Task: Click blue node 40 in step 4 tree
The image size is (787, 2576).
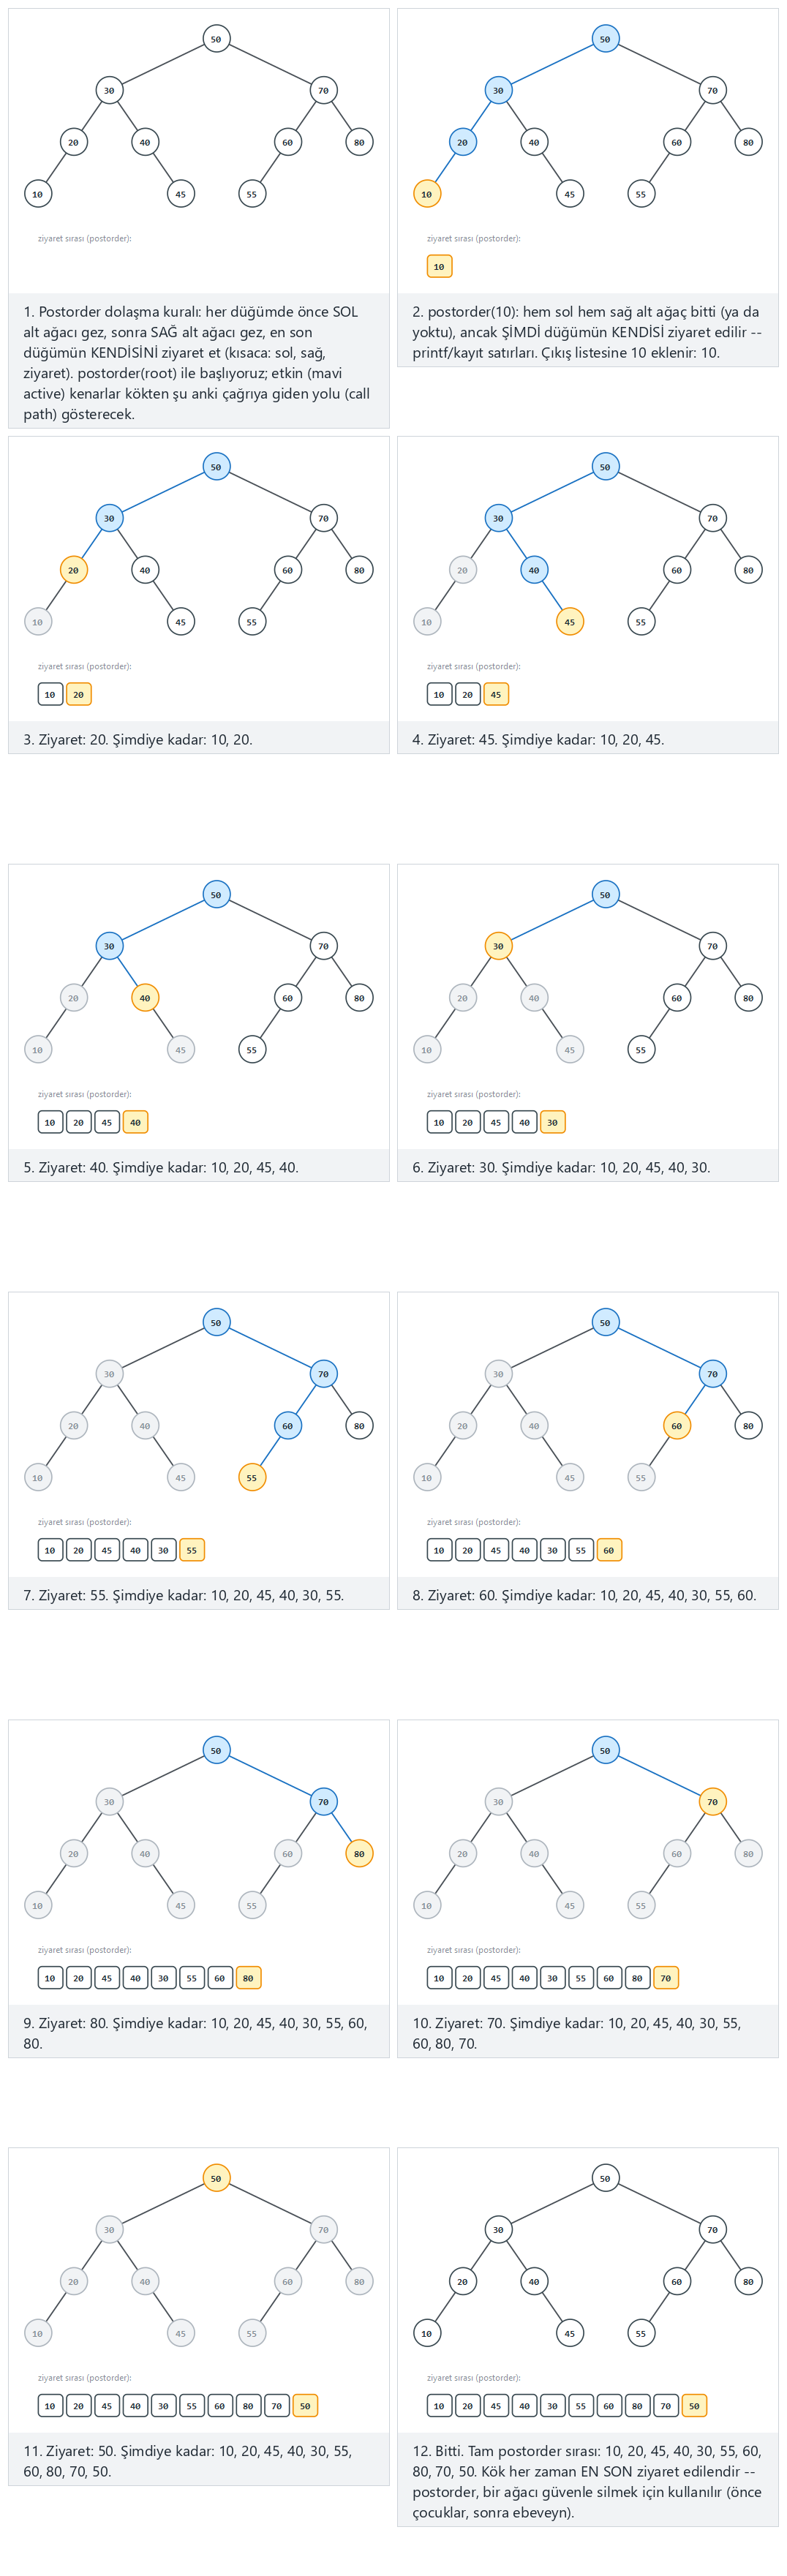Action: click(534, 570)
